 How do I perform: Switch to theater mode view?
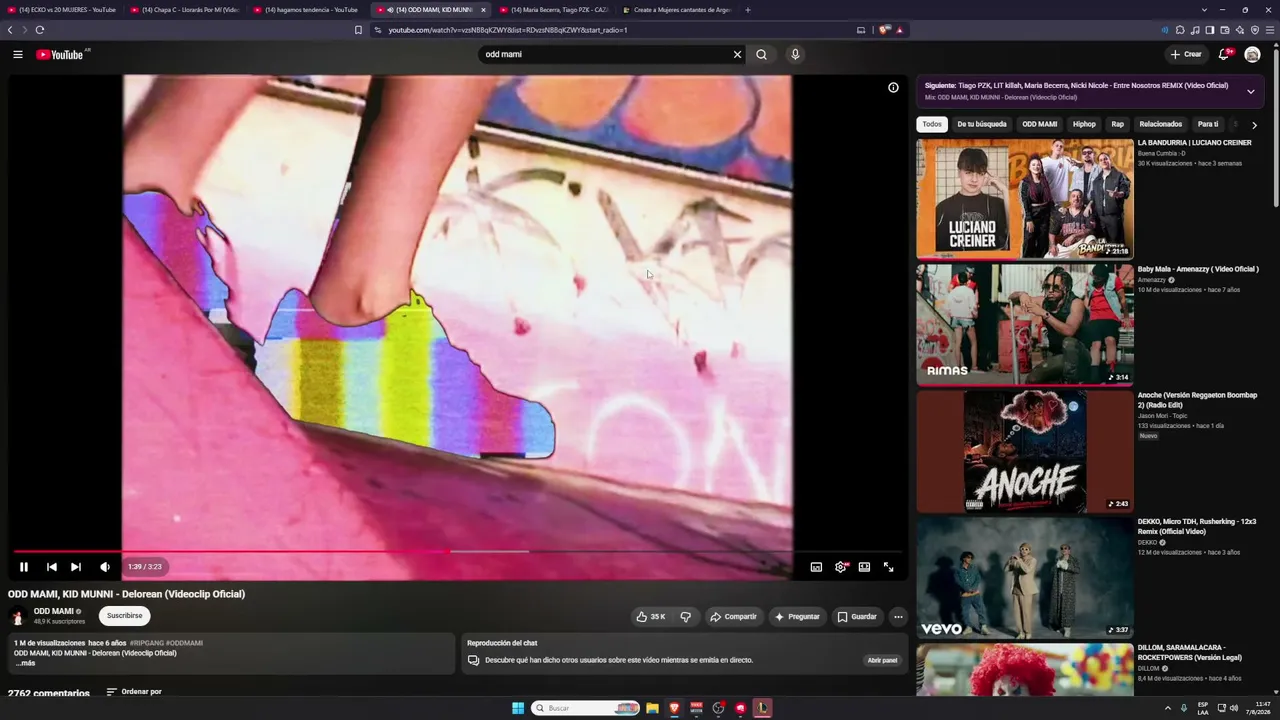[x=864, y=567]
